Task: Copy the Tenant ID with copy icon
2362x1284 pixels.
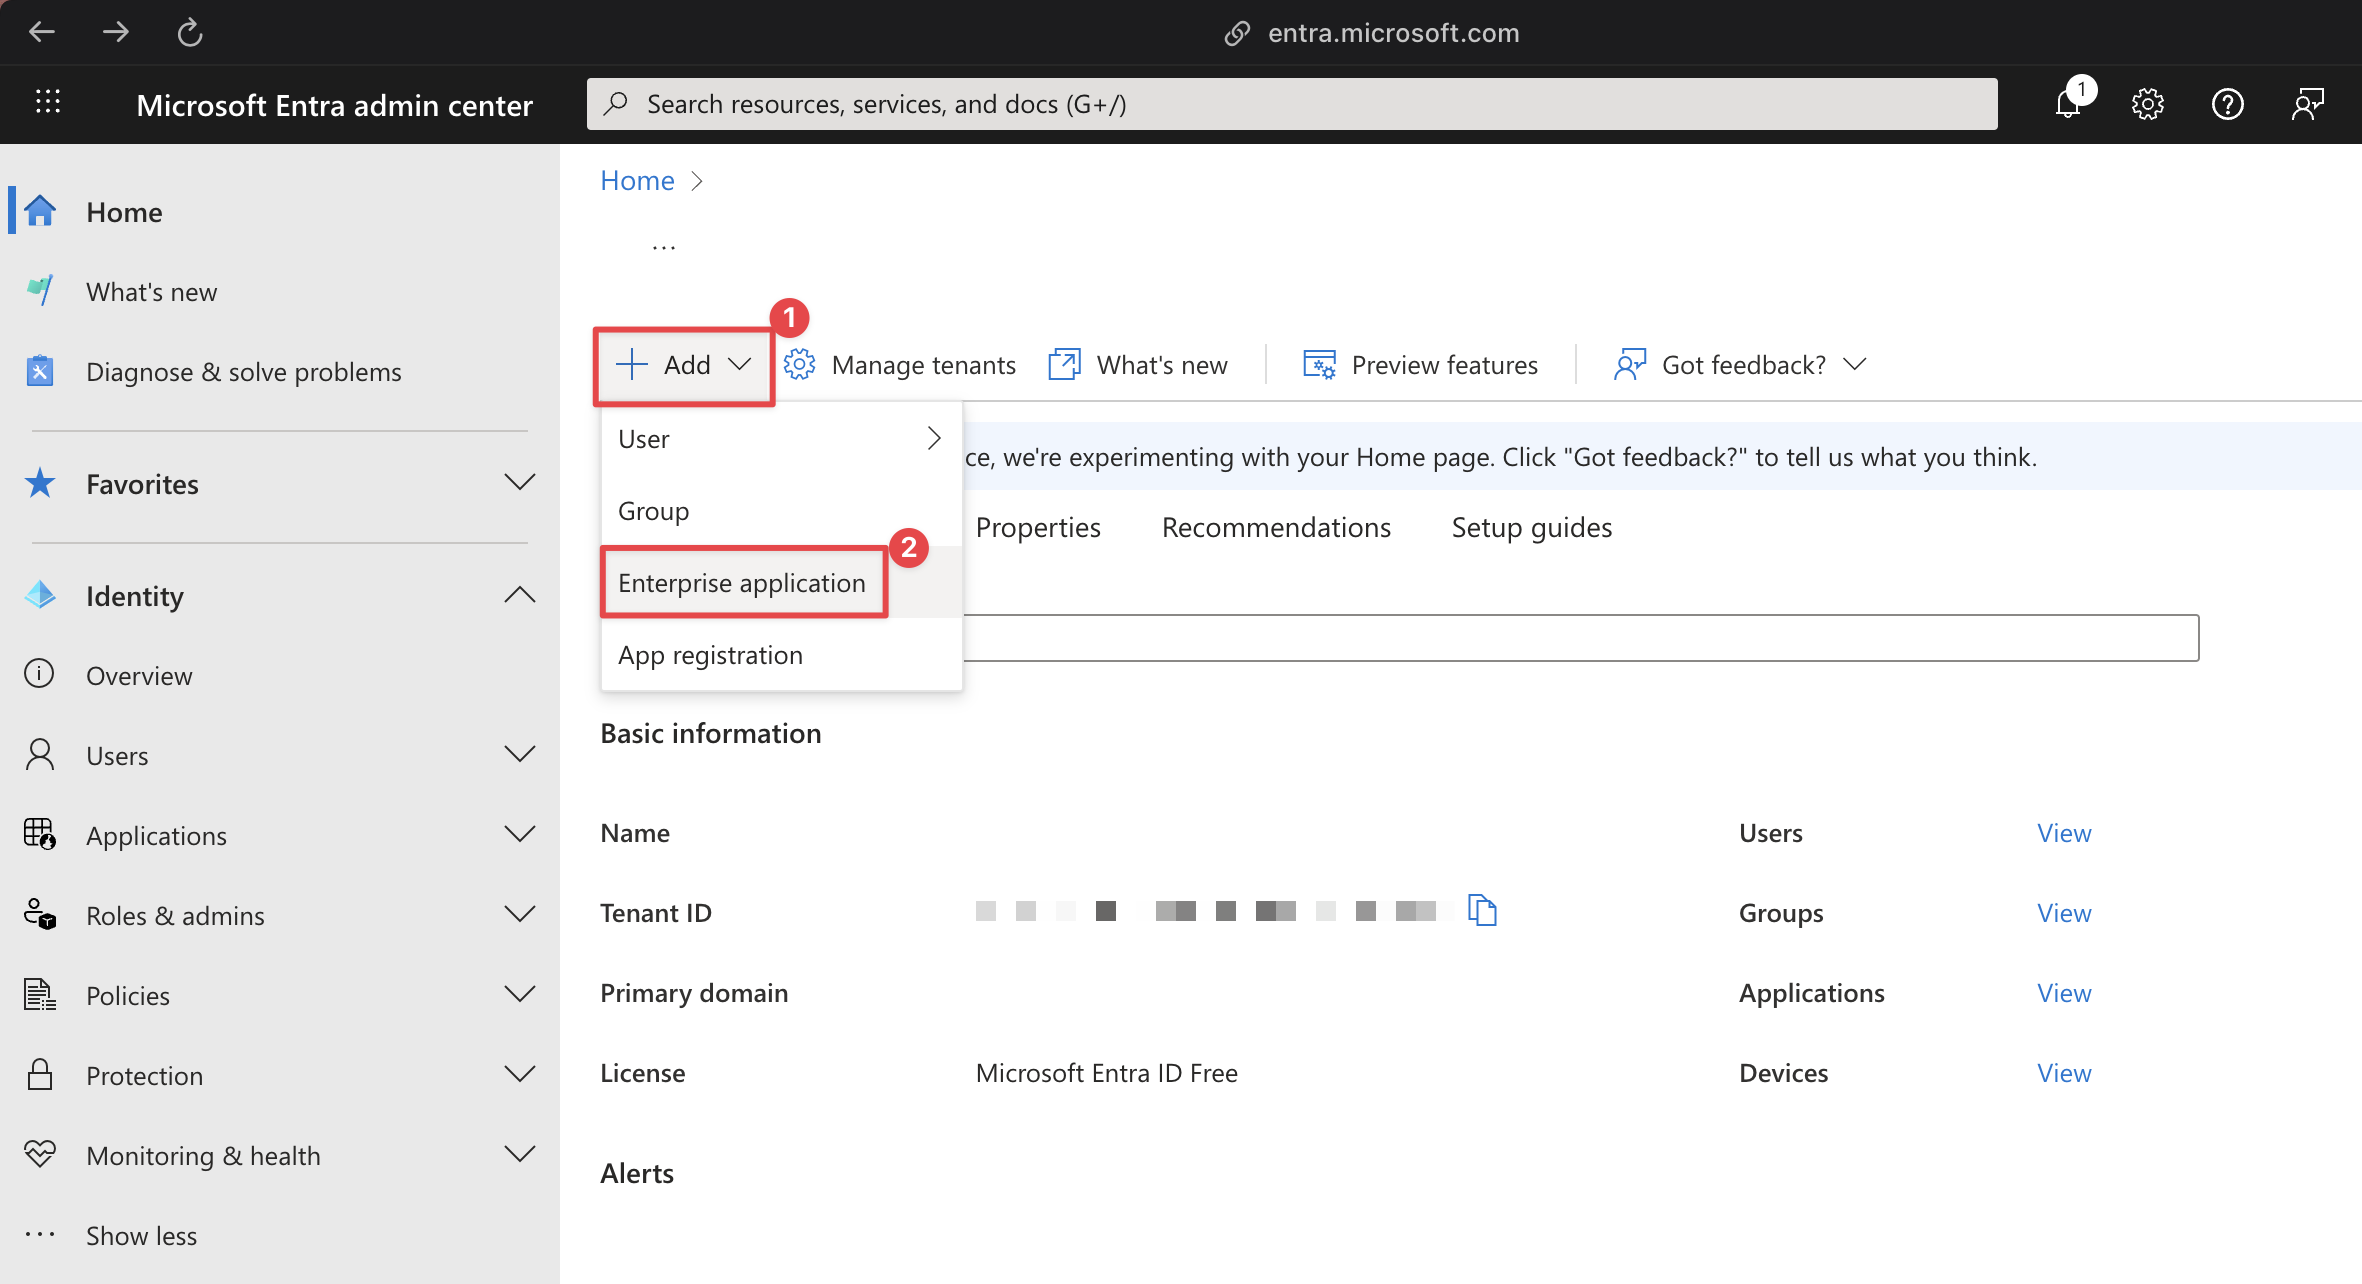Action: pyautogui.click(x=1482, y=911)
